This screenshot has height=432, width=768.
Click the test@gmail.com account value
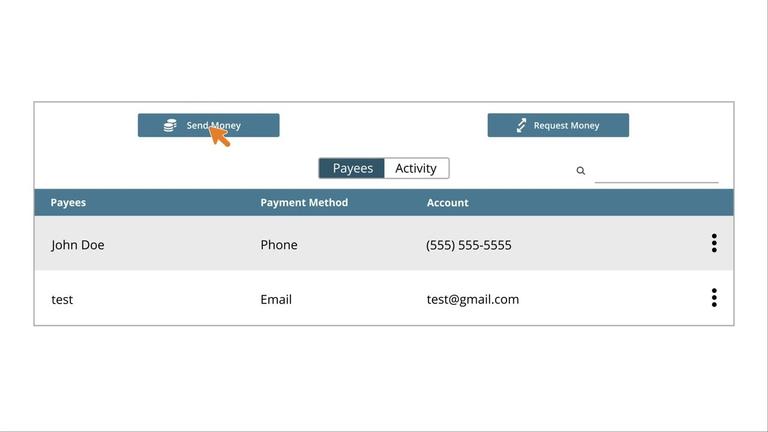[473, 299]
